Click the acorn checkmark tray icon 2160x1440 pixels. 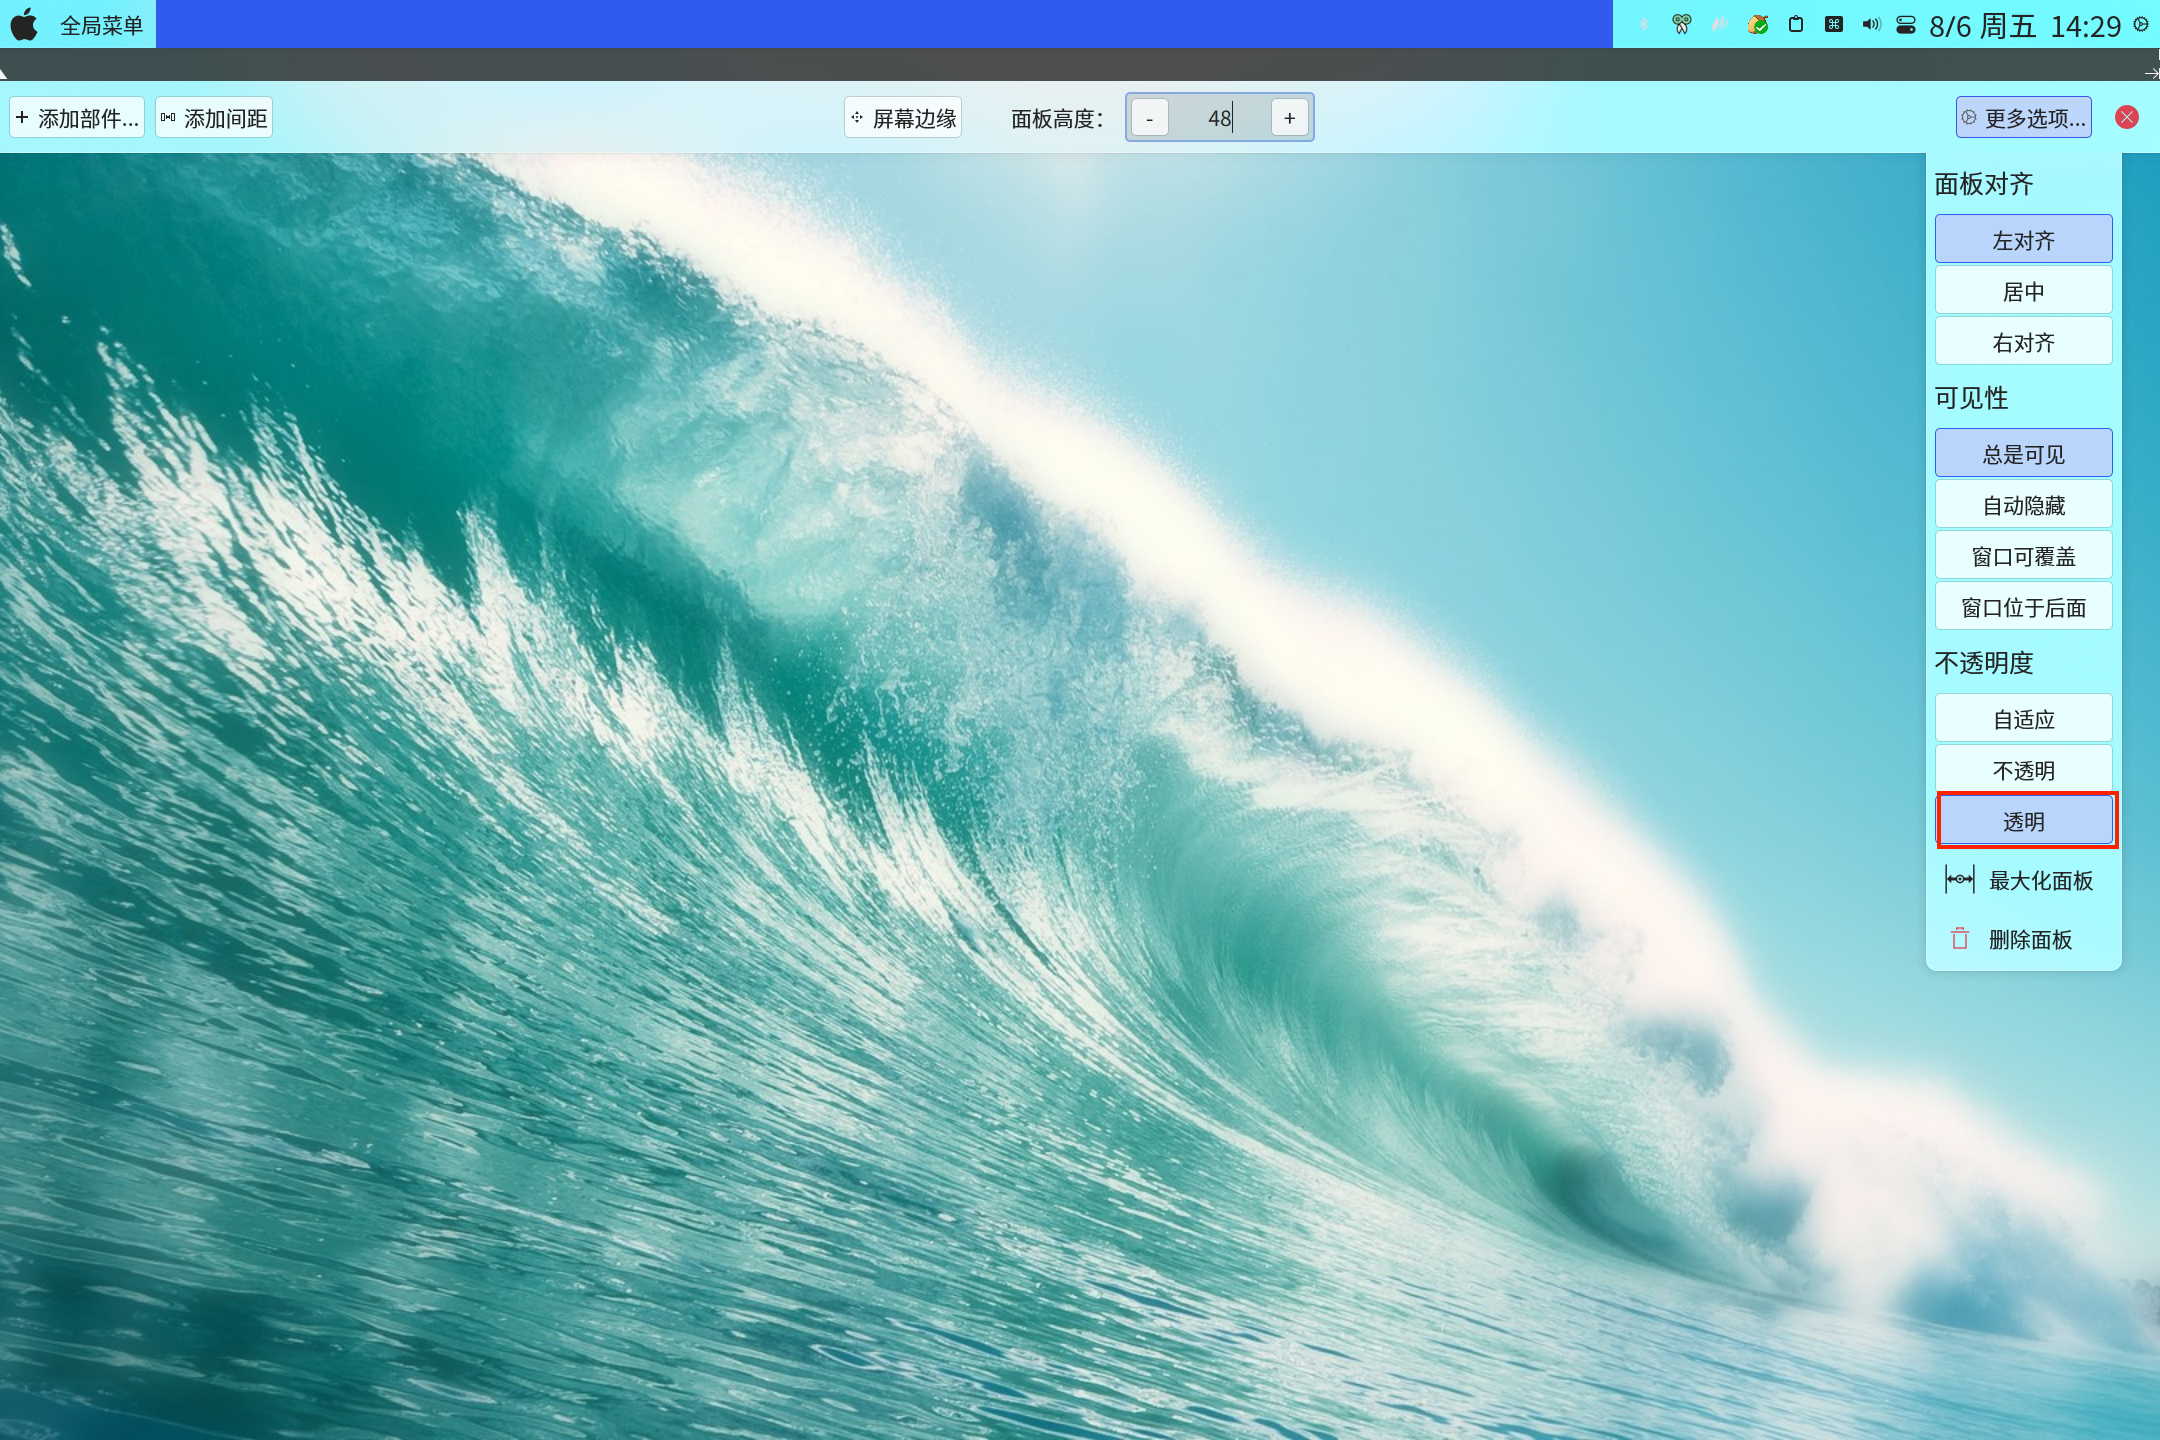coord(1757,25)
